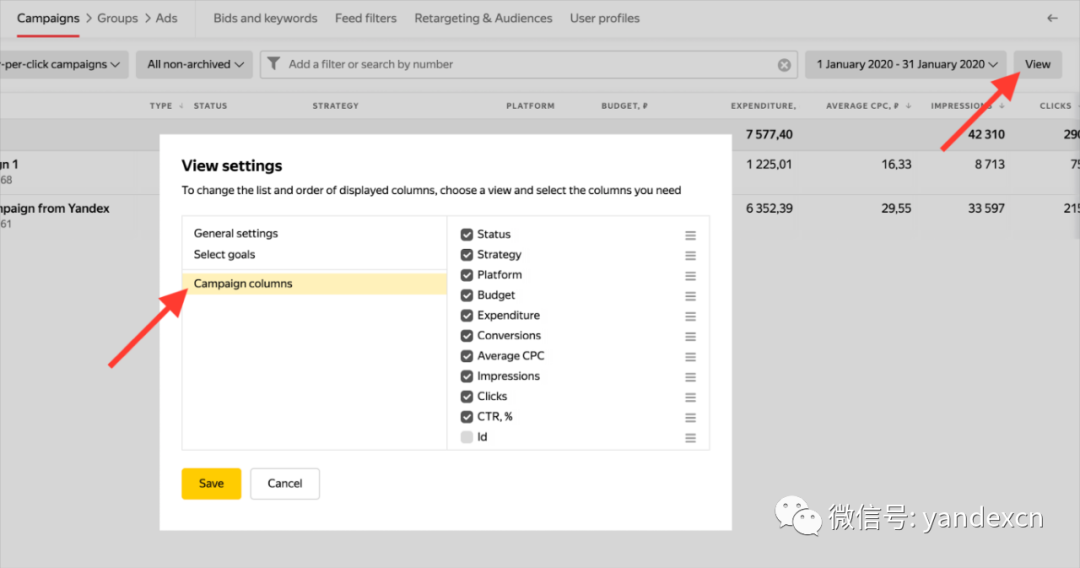
Task: Click the drag handle beside Budget row
Action: (690, 296)
